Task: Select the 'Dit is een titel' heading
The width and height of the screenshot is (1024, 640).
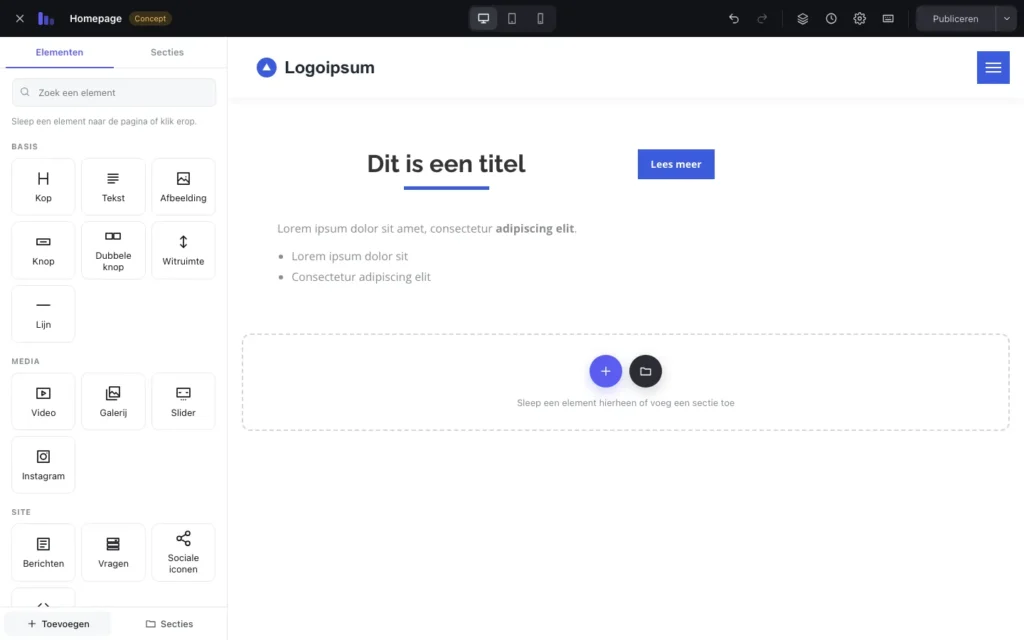Action: pyautogui.click(x=446, y=164)
